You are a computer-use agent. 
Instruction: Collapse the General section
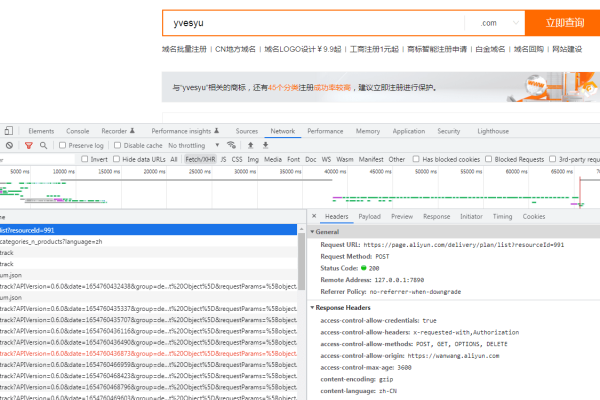click(x=312, y=232)
